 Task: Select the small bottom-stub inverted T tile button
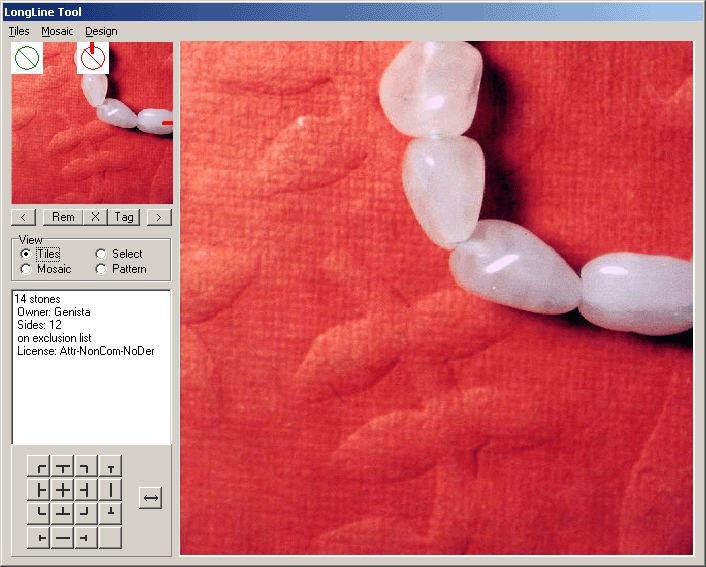[x=110, y=514]
